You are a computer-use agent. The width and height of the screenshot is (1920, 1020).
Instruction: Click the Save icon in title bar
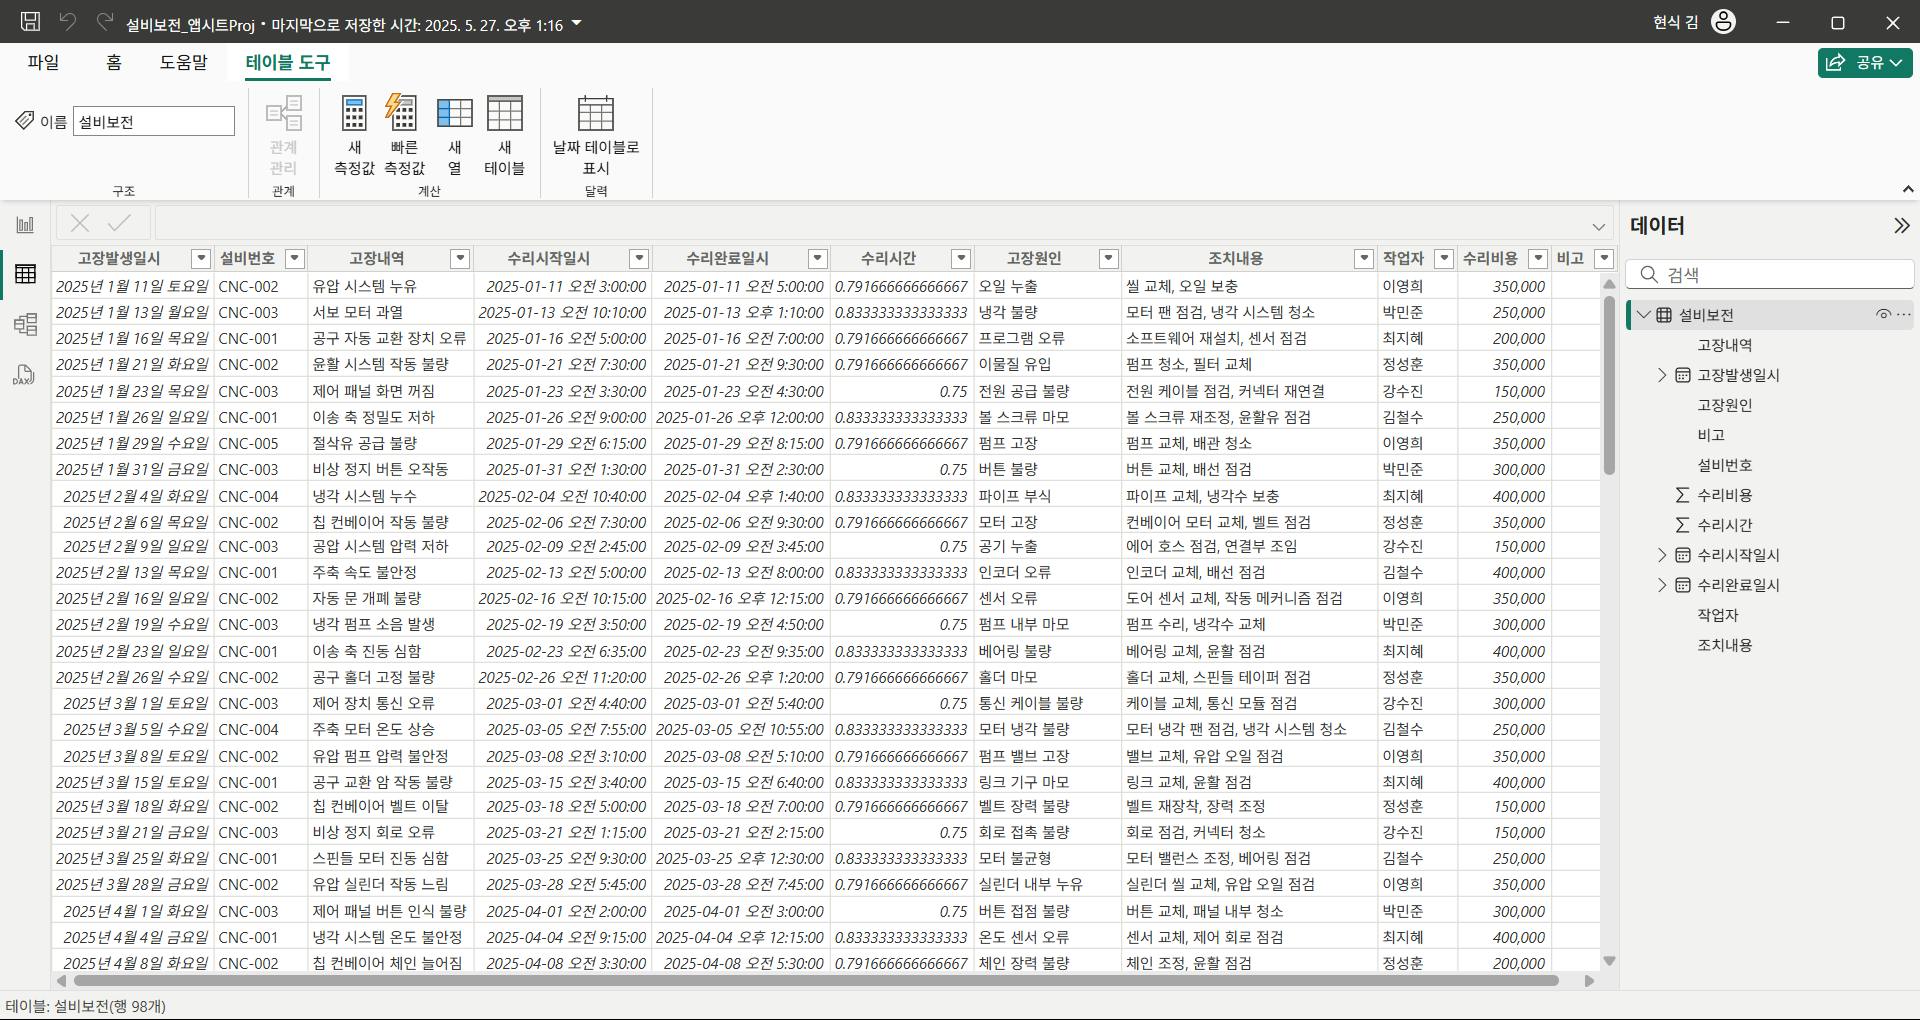(x=30, y=22)
